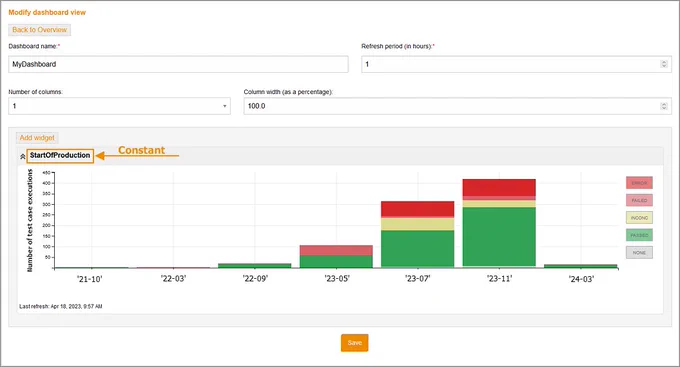This screenshot has height=367, width=680.
Task: Click the green passed segment of the '23-11' bar
Action: click(499, 236)
